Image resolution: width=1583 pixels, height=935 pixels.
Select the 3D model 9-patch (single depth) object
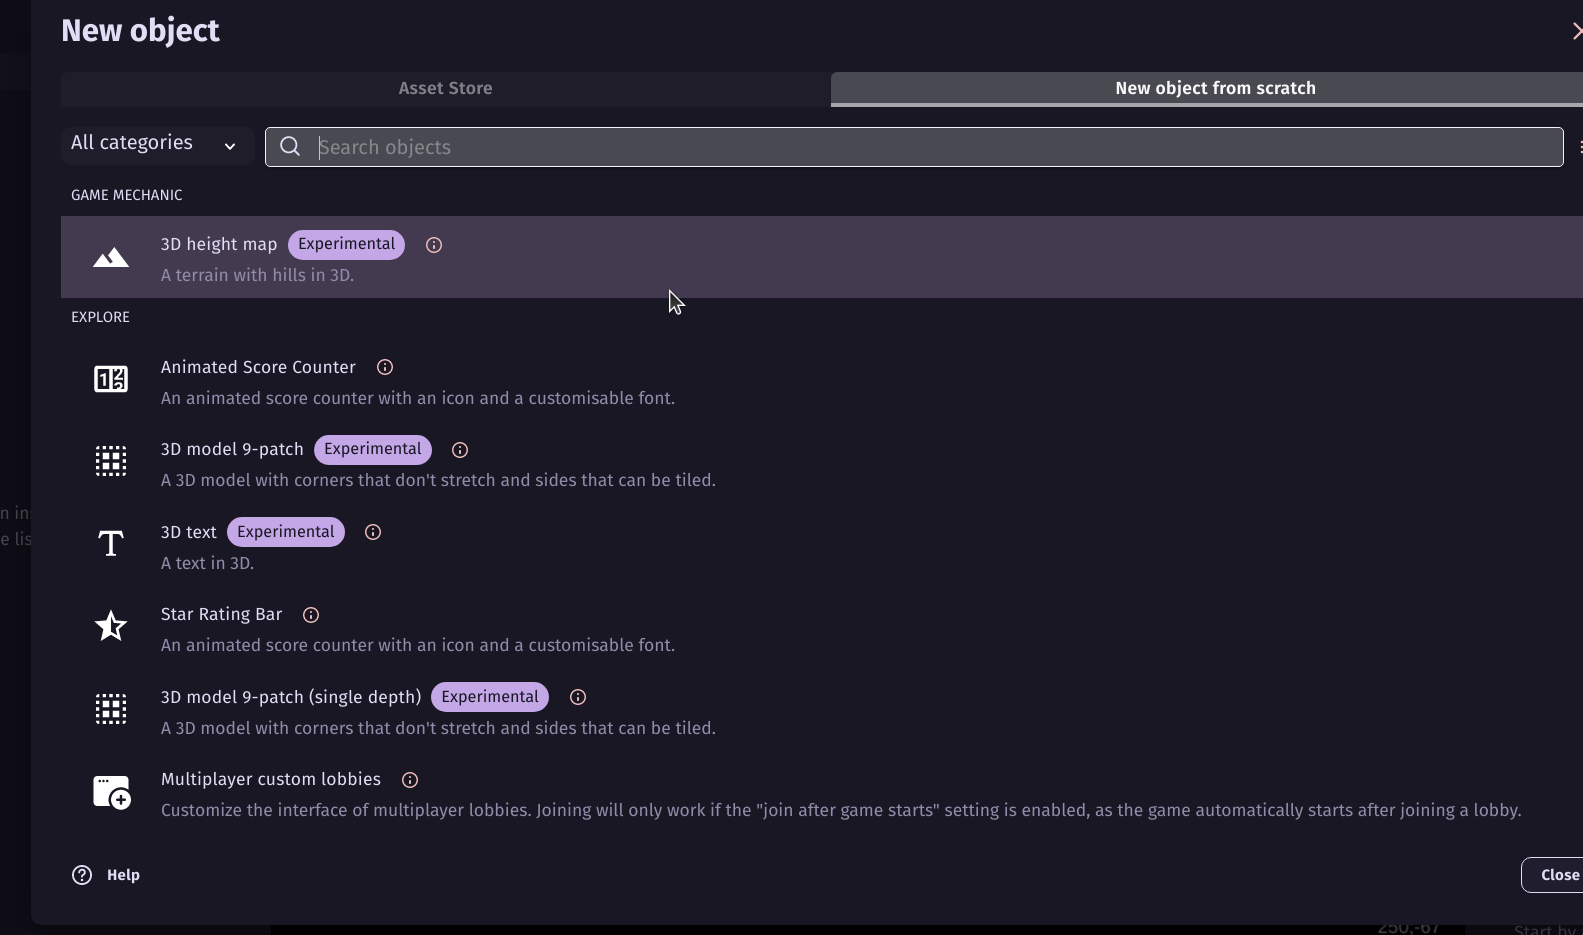pos(291,697)
